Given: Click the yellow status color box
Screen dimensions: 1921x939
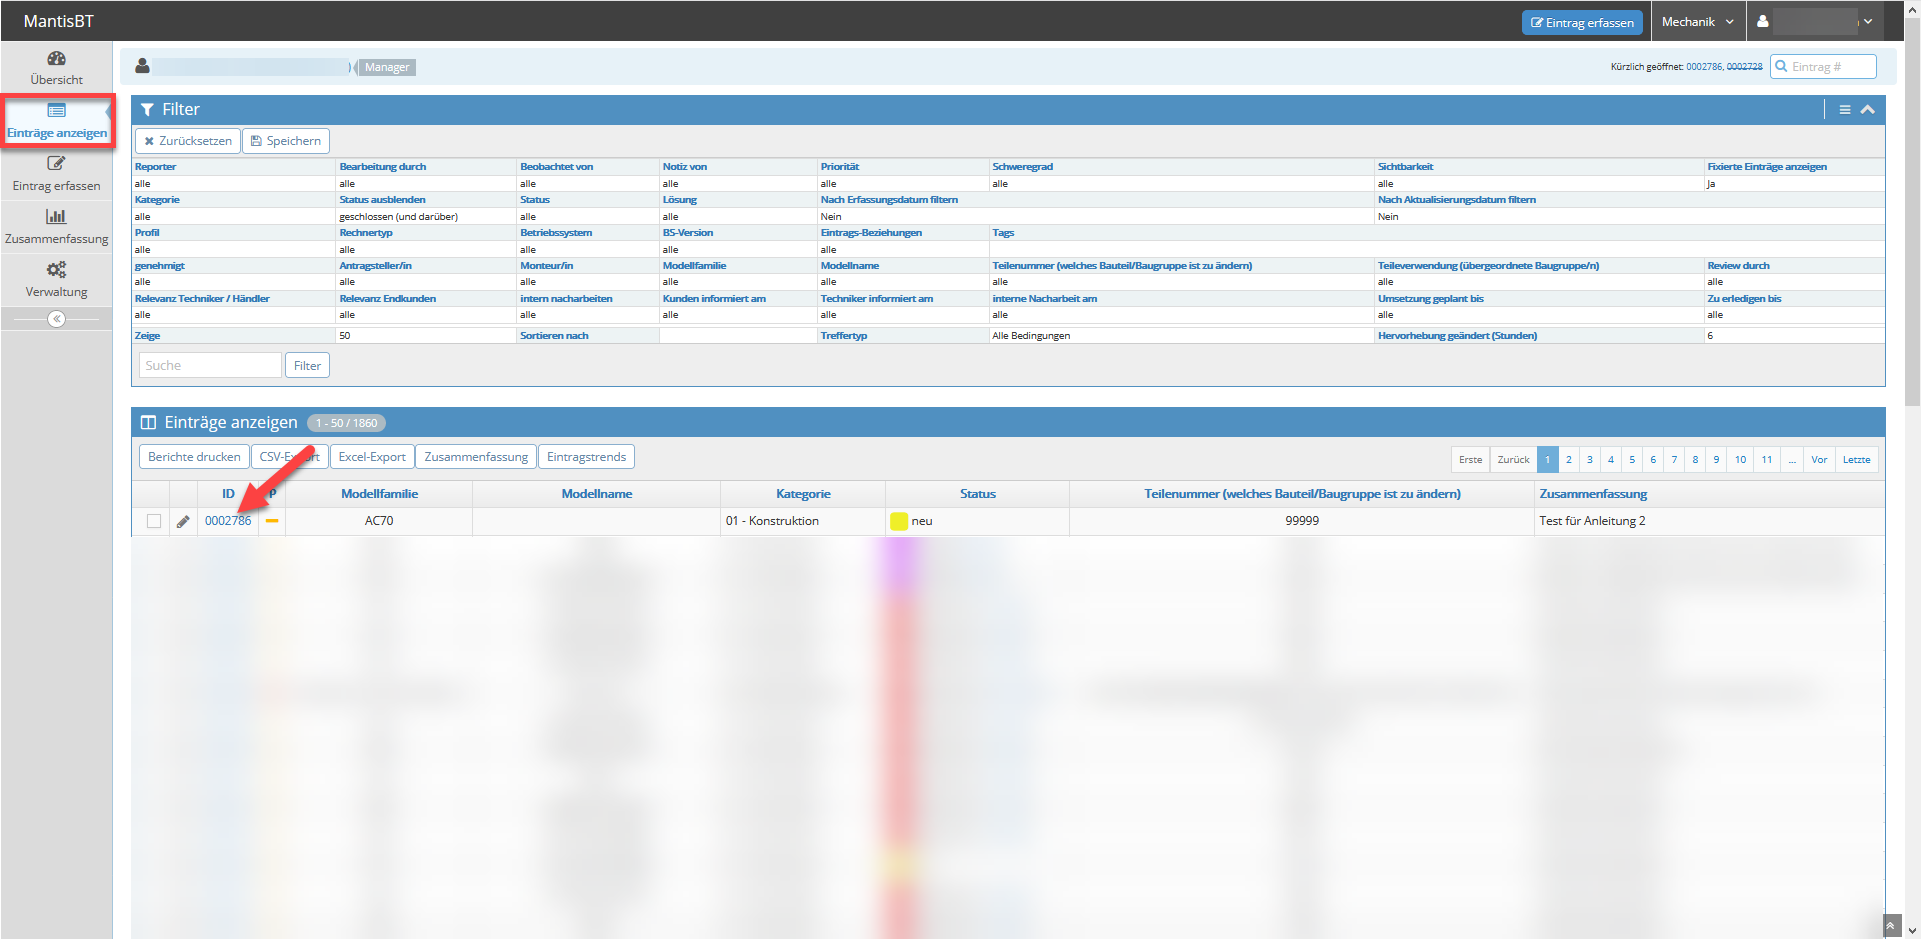Looking at the screenshot, I should (x=899, y=521).
